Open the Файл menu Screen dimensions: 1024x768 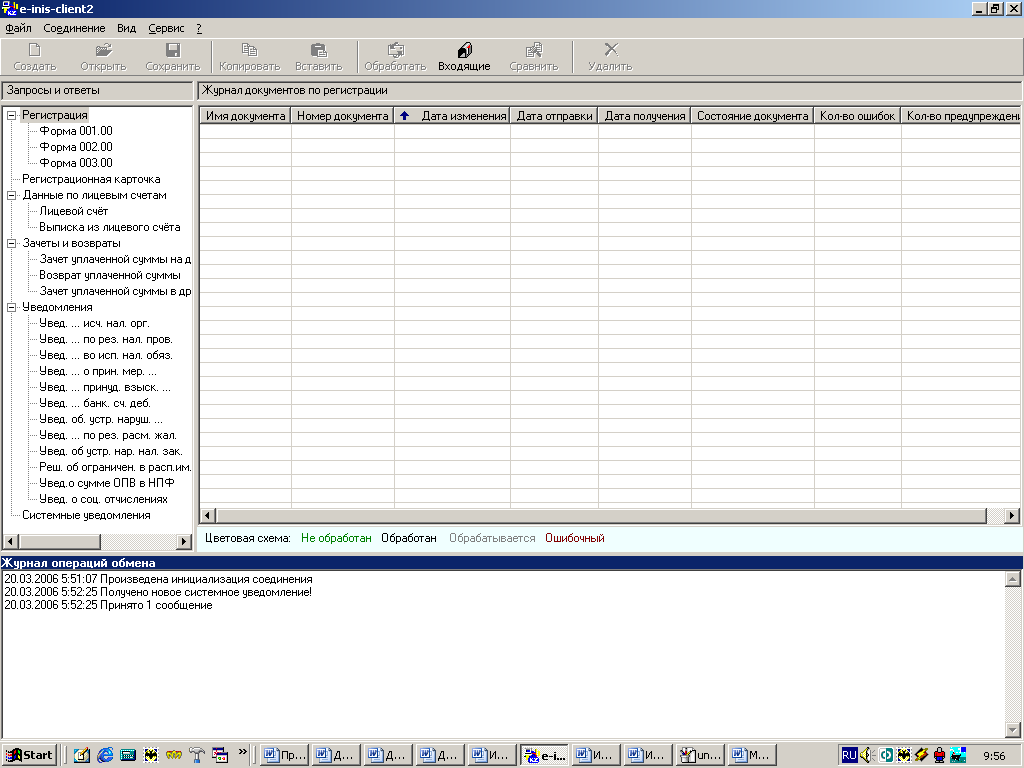pyautogui.click(x=18, y=28)
